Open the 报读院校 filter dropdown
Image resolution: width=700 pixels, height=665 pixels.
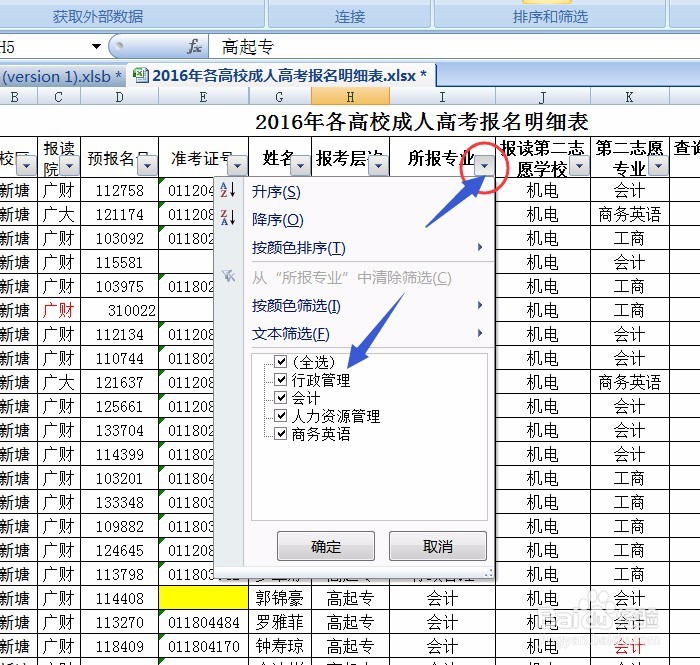(x=70, y=166)
